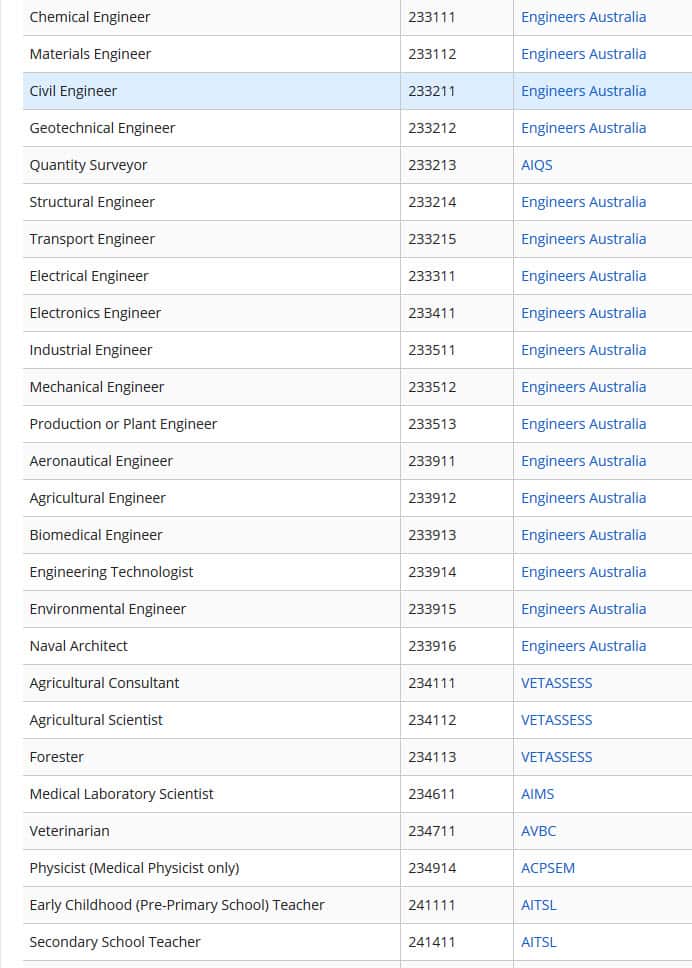Click VETASSESS link for Agricultural Consultant

pos(556,682)
